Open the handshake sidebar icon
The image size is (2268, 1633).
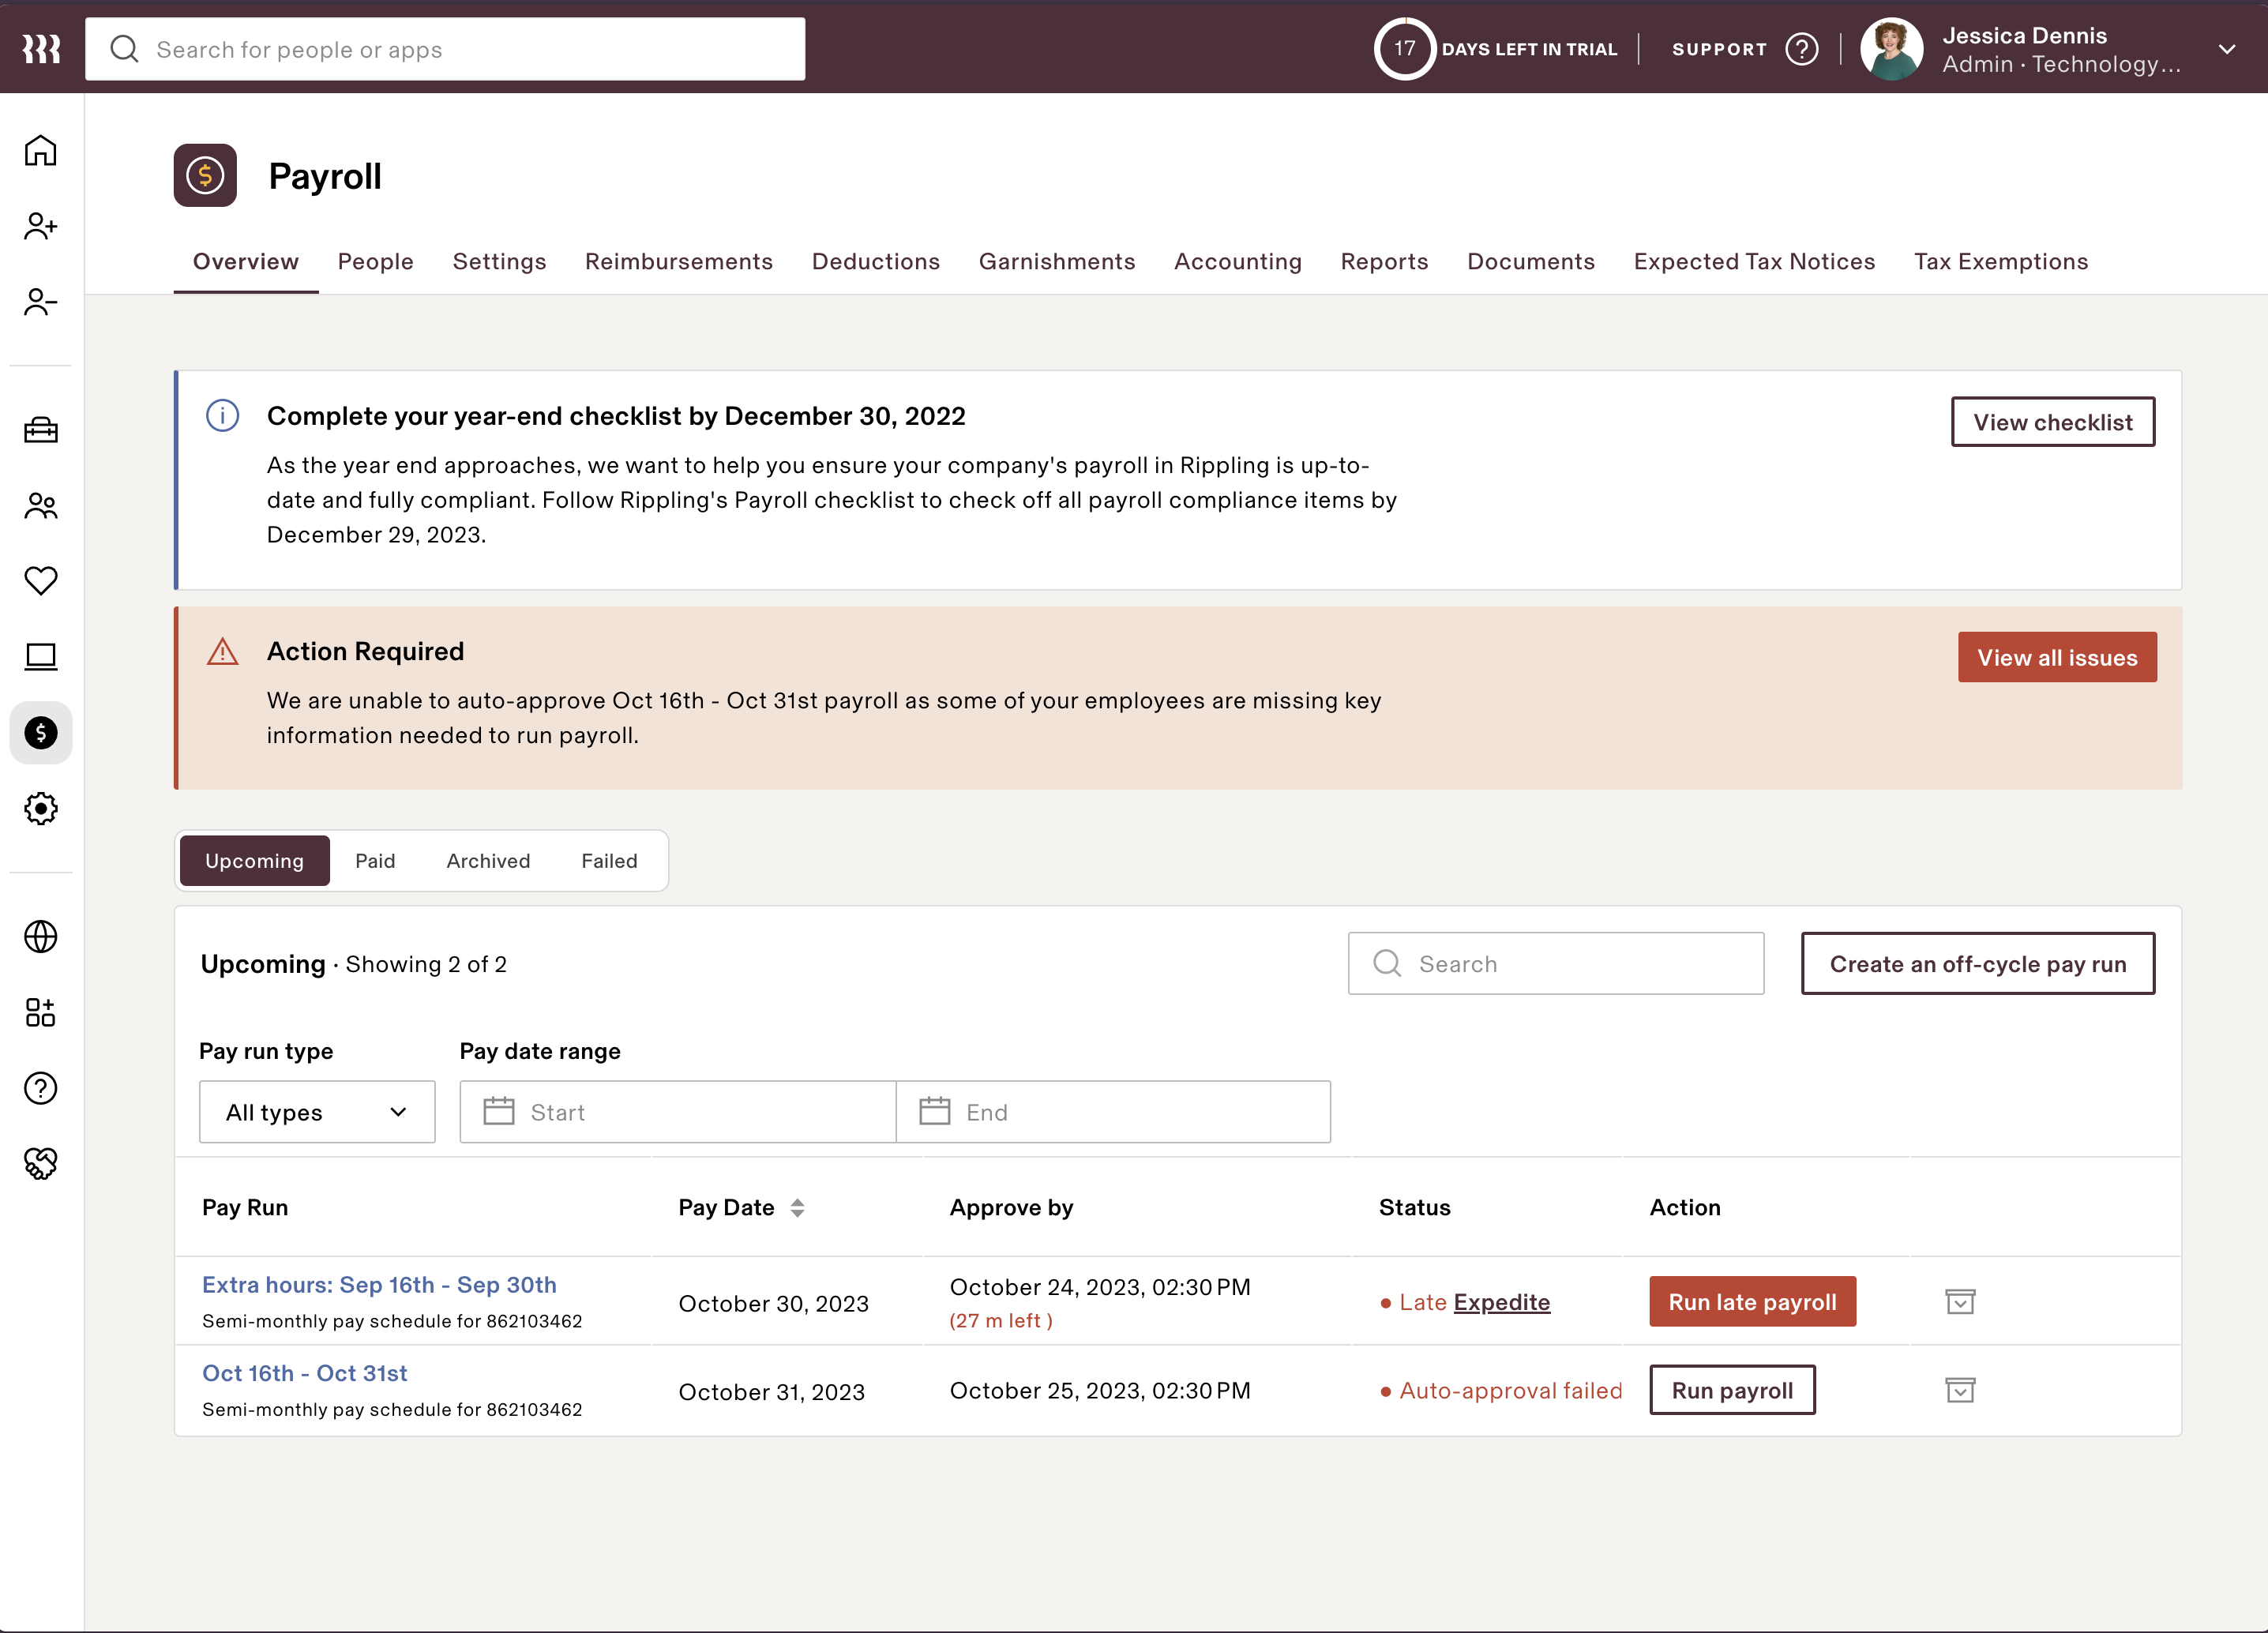41,1163
